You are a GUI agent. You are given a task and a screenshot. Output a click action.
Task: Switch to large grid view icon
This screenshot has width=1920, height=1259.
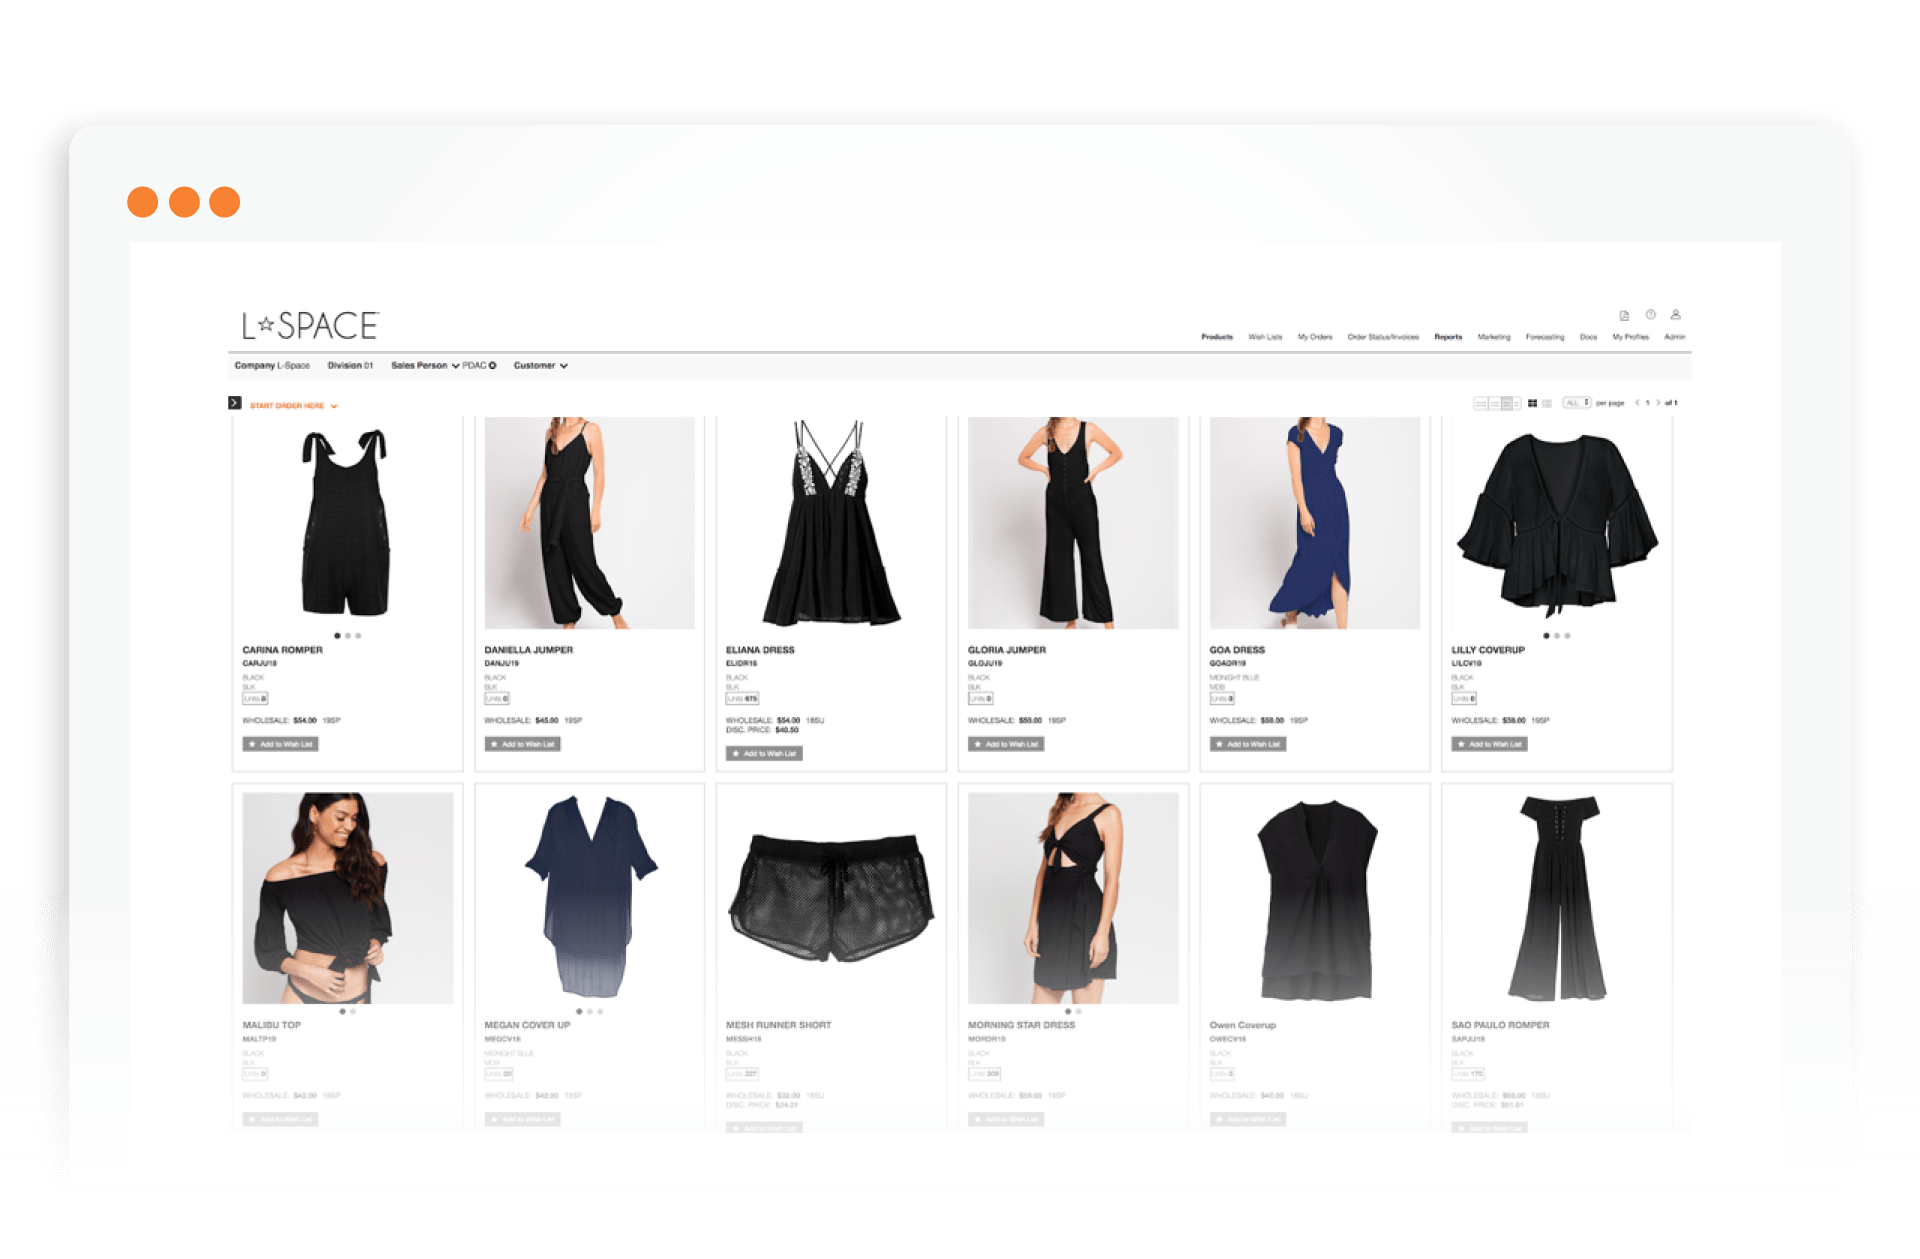[x=1533, y=403]
